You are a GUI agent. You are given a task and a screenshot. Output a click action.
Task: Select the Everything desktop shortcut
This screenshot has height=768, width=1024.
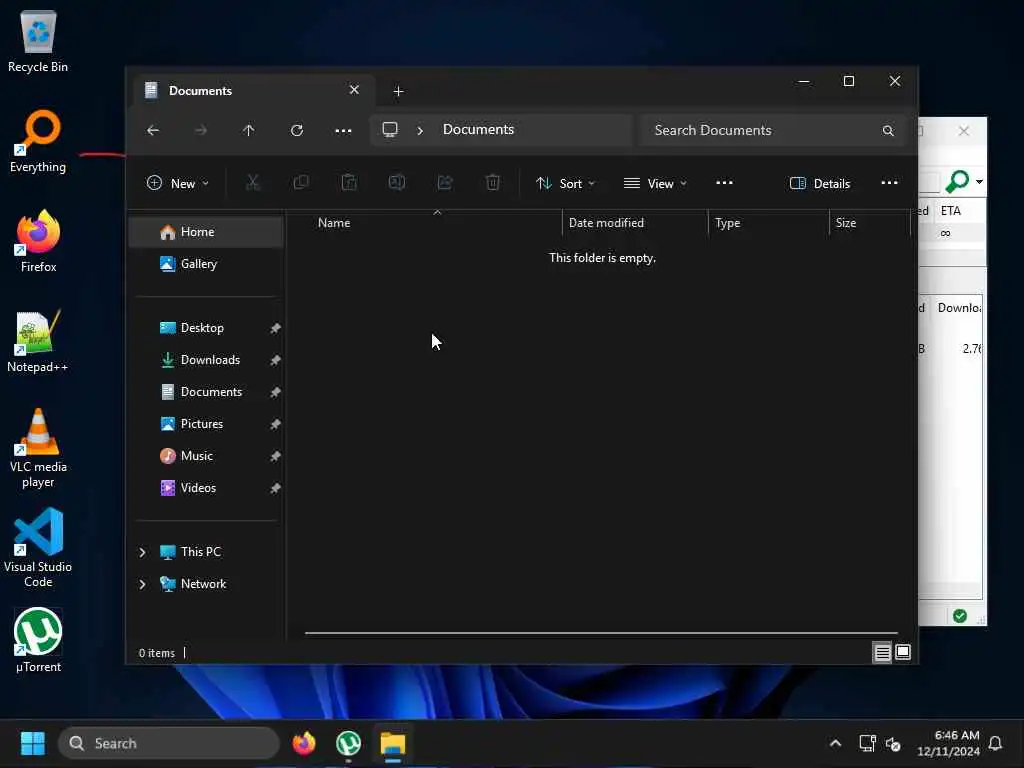tap(38, 142)
